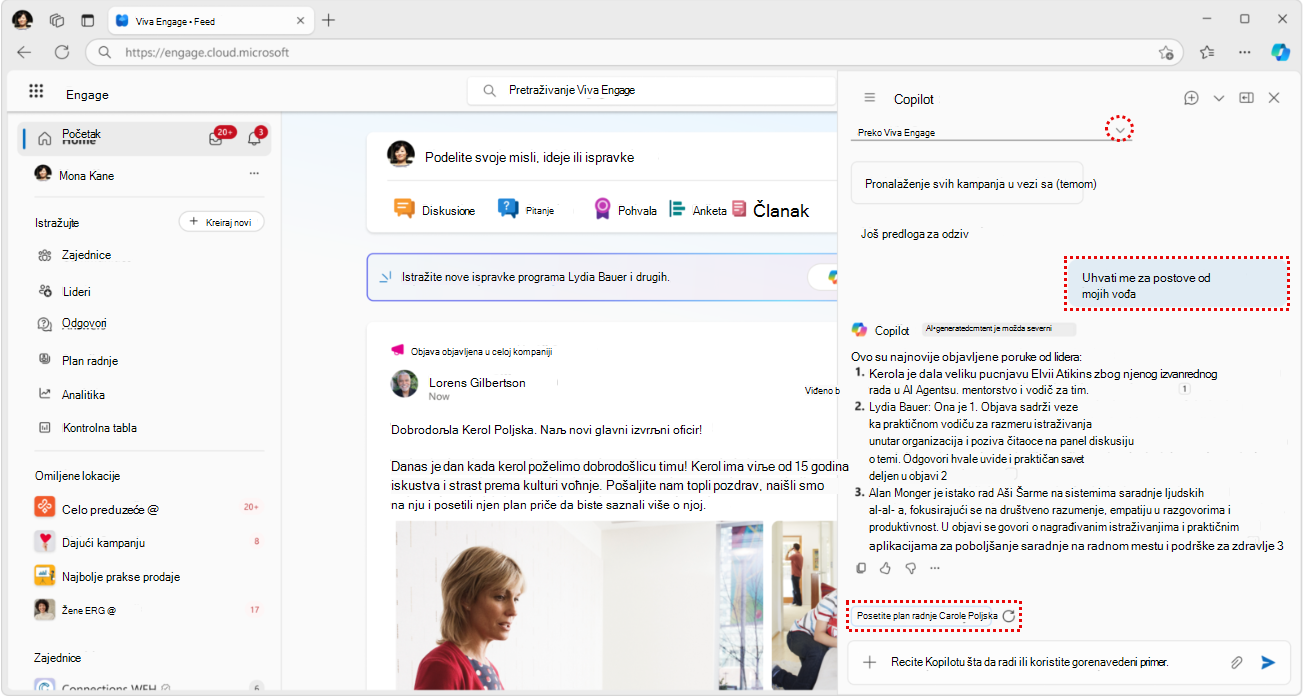Open more options next to Mona Kane
Image resolution: width=1303 pixels, height=696 pixels.
pyautogui.click(x=254, y=174)
